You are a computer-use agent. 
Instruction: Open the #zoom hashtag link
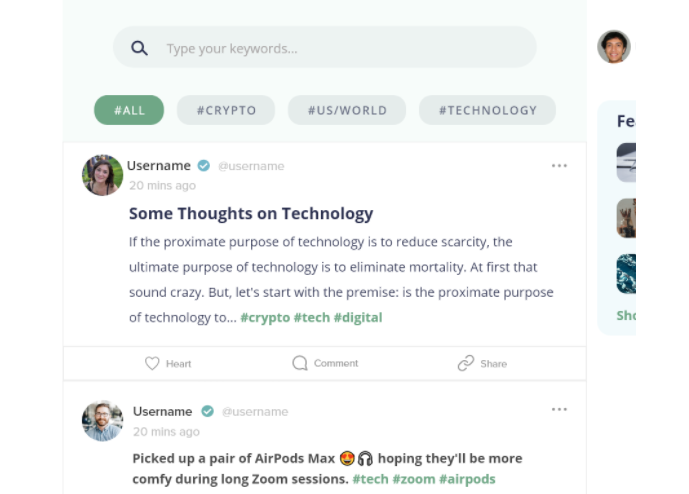point(413,479)
